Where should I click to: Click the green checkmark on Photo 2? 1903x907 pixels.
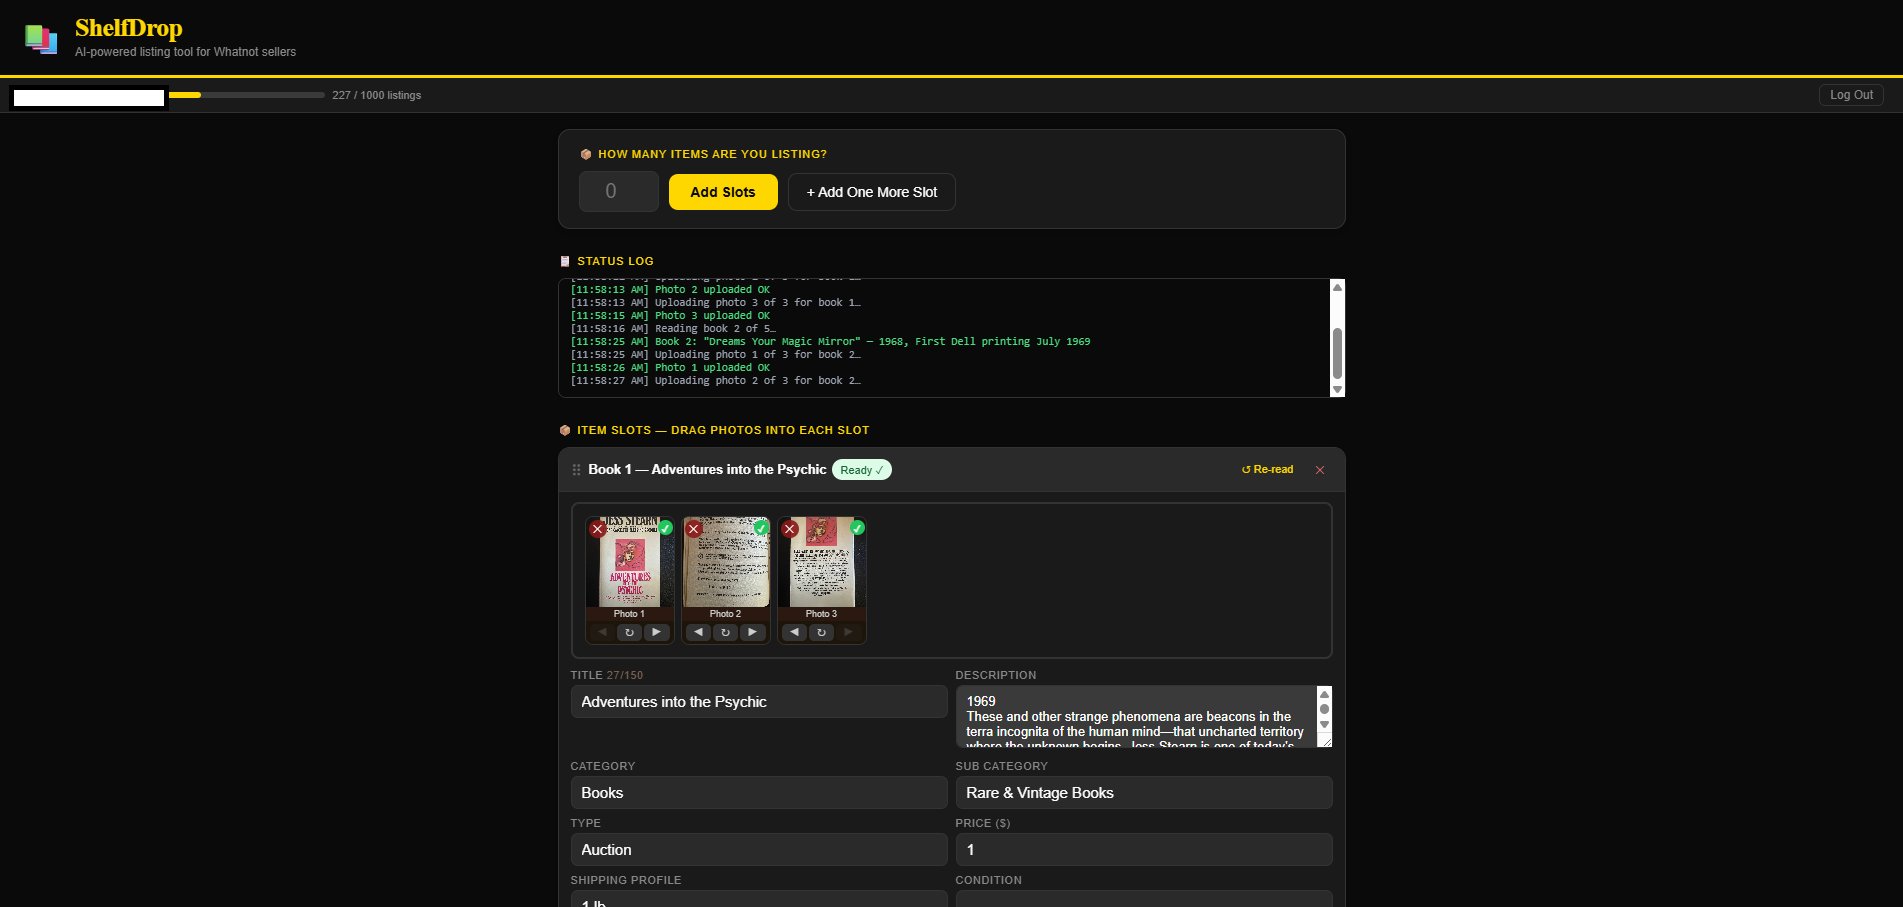pos(762,528)
